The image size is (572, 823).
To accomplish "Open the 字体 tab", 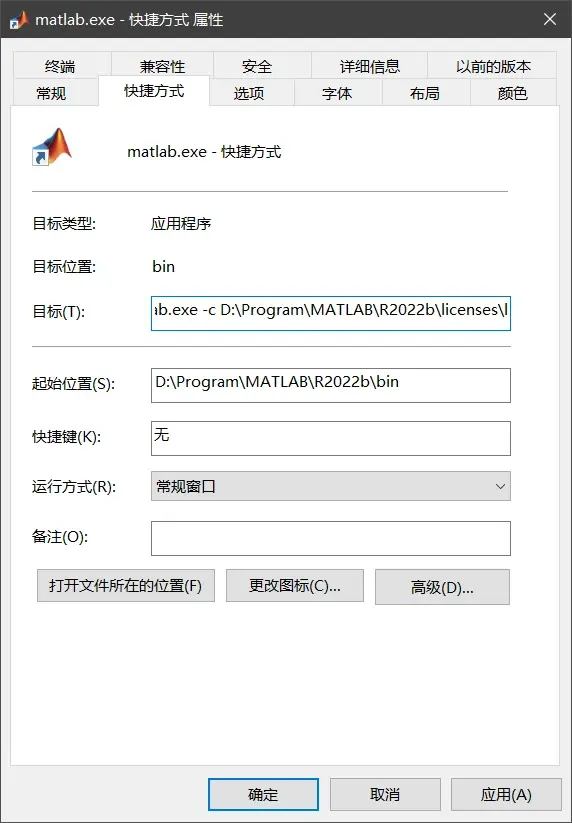I will pyautogui.click(x=337, y=93).
